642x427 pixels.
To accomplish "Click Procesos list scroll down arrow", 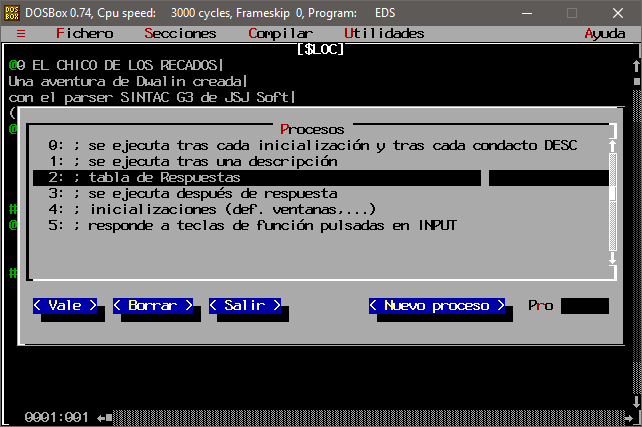I will [613, 258].
